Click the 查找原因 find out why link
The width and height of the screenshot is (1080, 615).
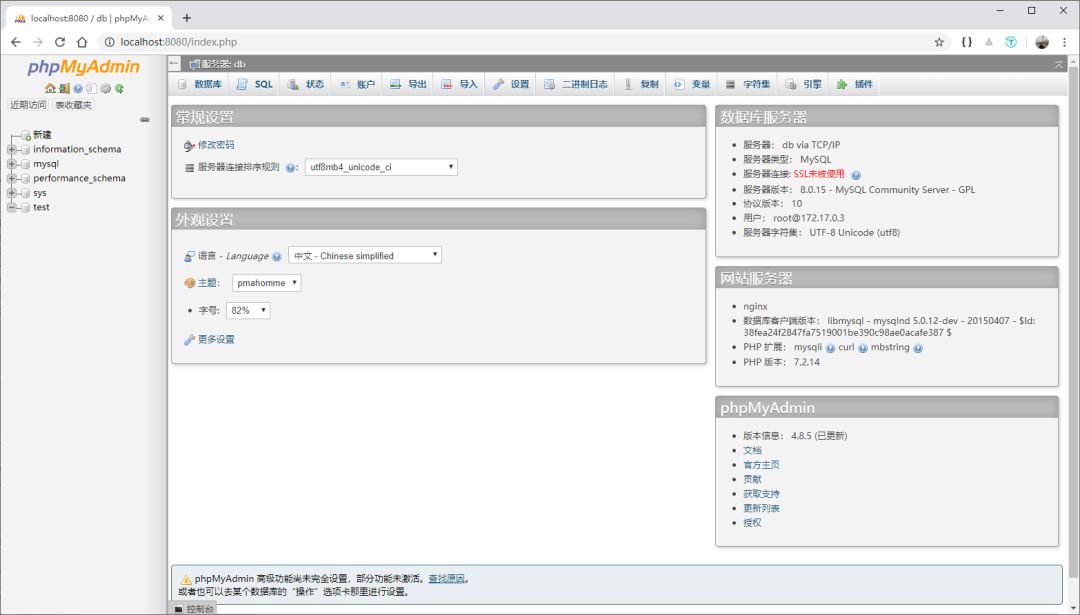pos(446,579)
